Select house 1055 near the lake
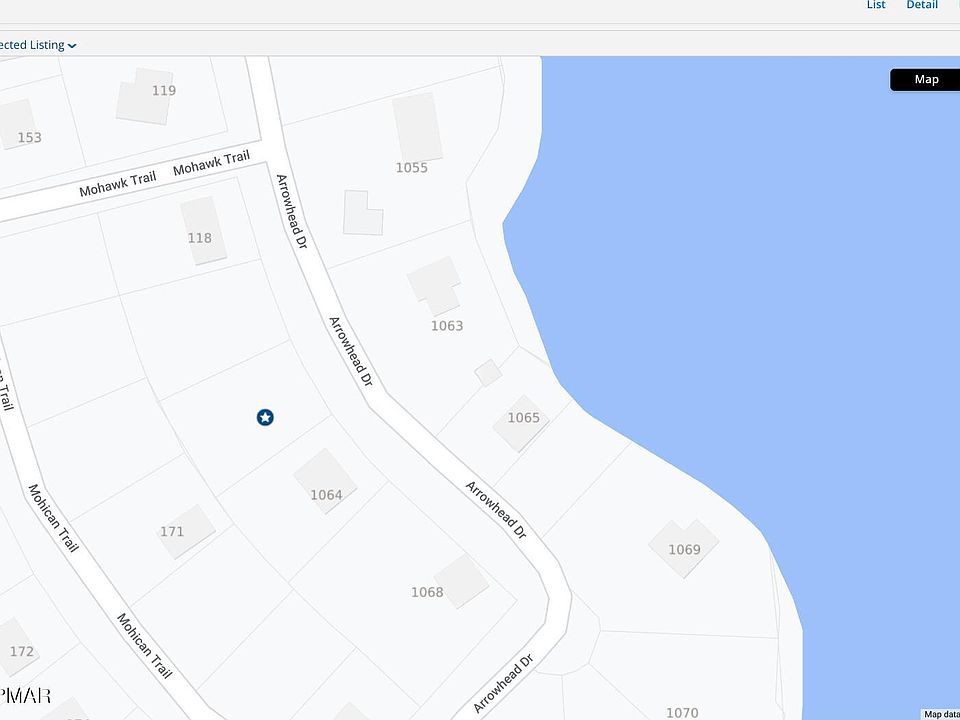960x720 pixels. pos(418,127)
